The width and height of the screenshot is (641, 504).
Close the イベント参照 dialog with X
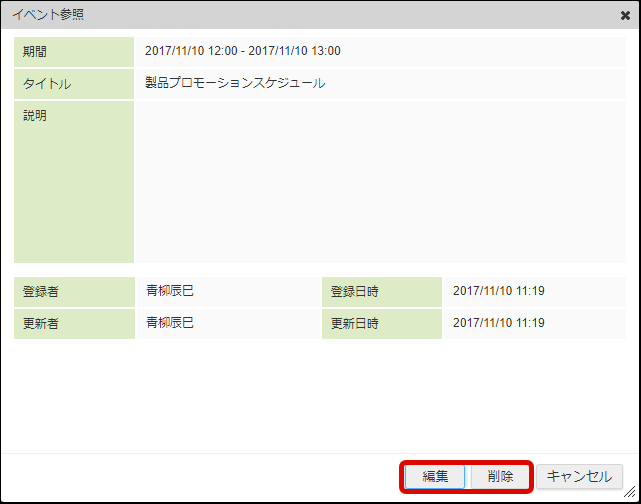625,16
